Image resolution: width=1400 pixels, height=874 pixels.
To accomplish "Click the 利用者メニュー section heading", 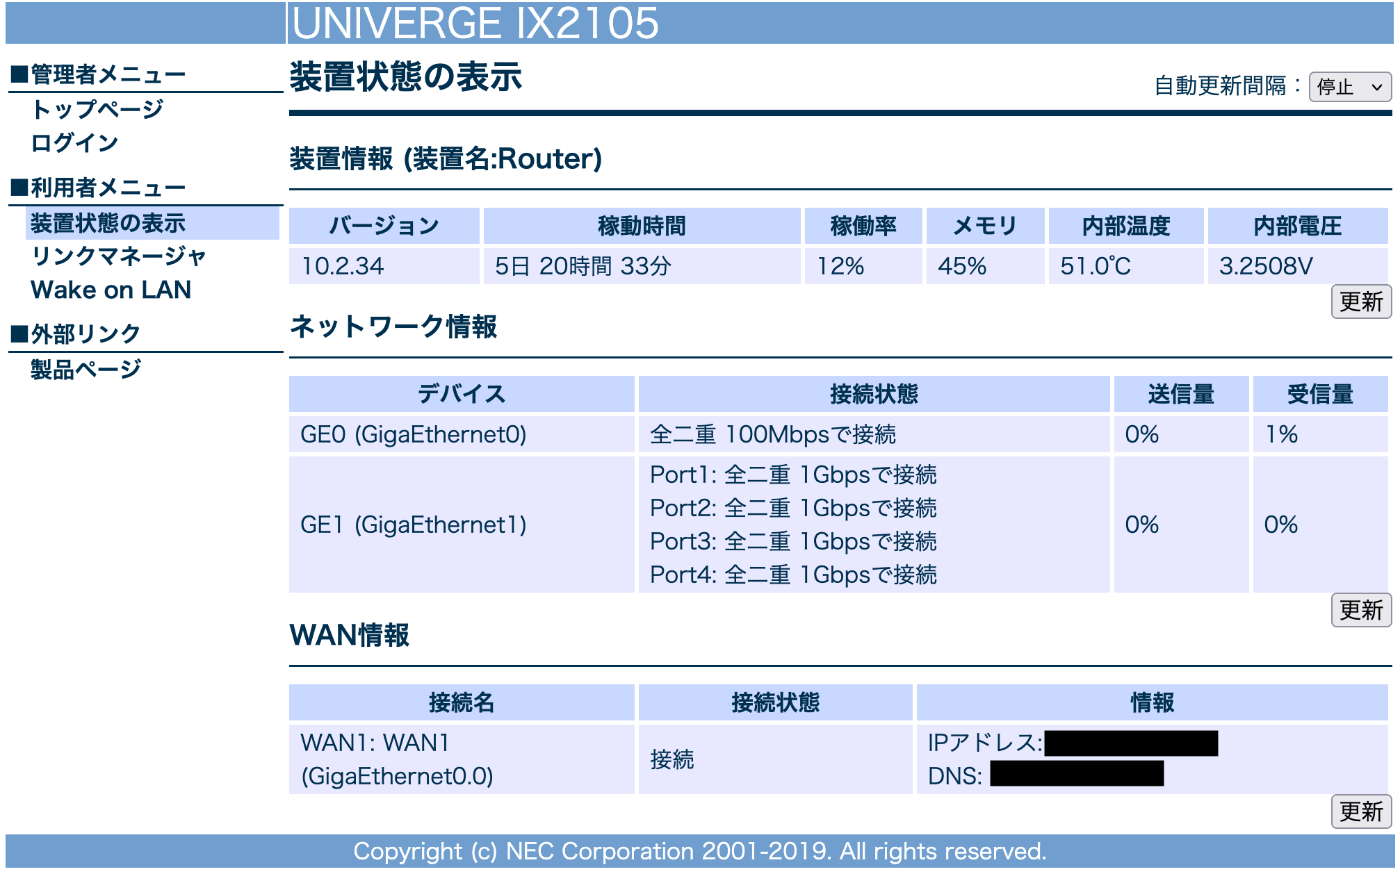I will pos(98,188).
